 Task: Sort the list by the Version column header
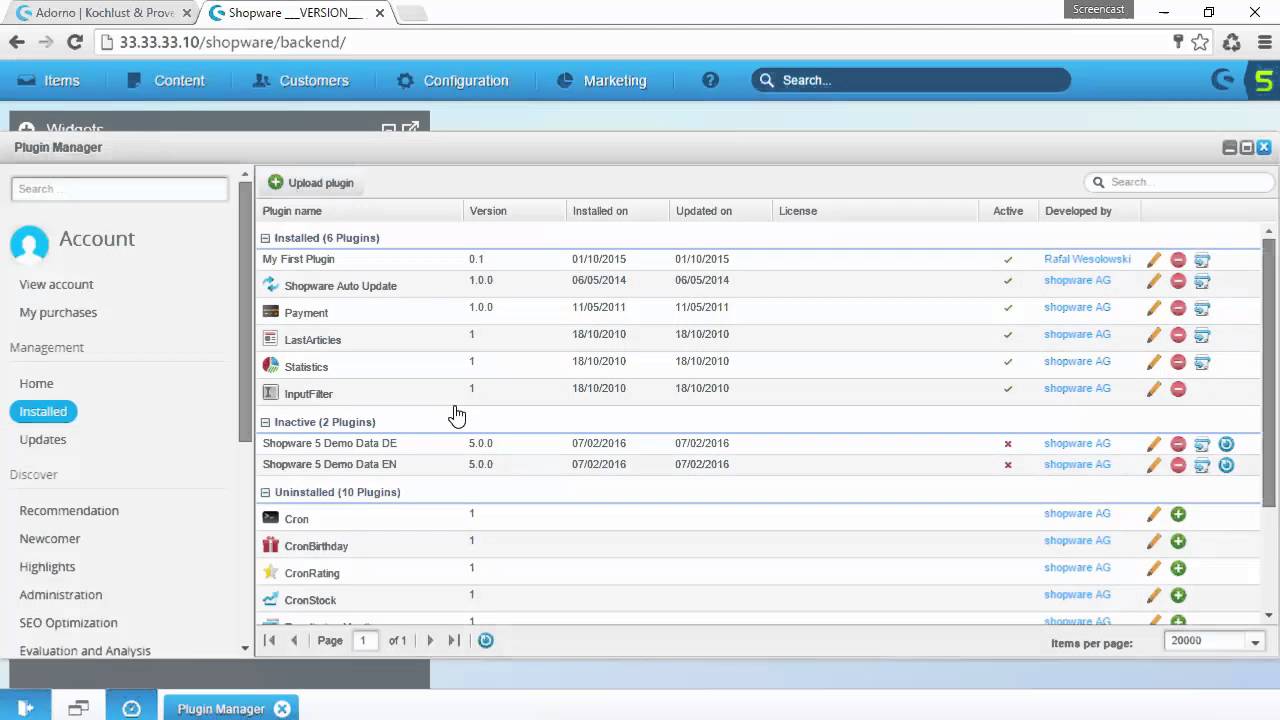[515, 211]
